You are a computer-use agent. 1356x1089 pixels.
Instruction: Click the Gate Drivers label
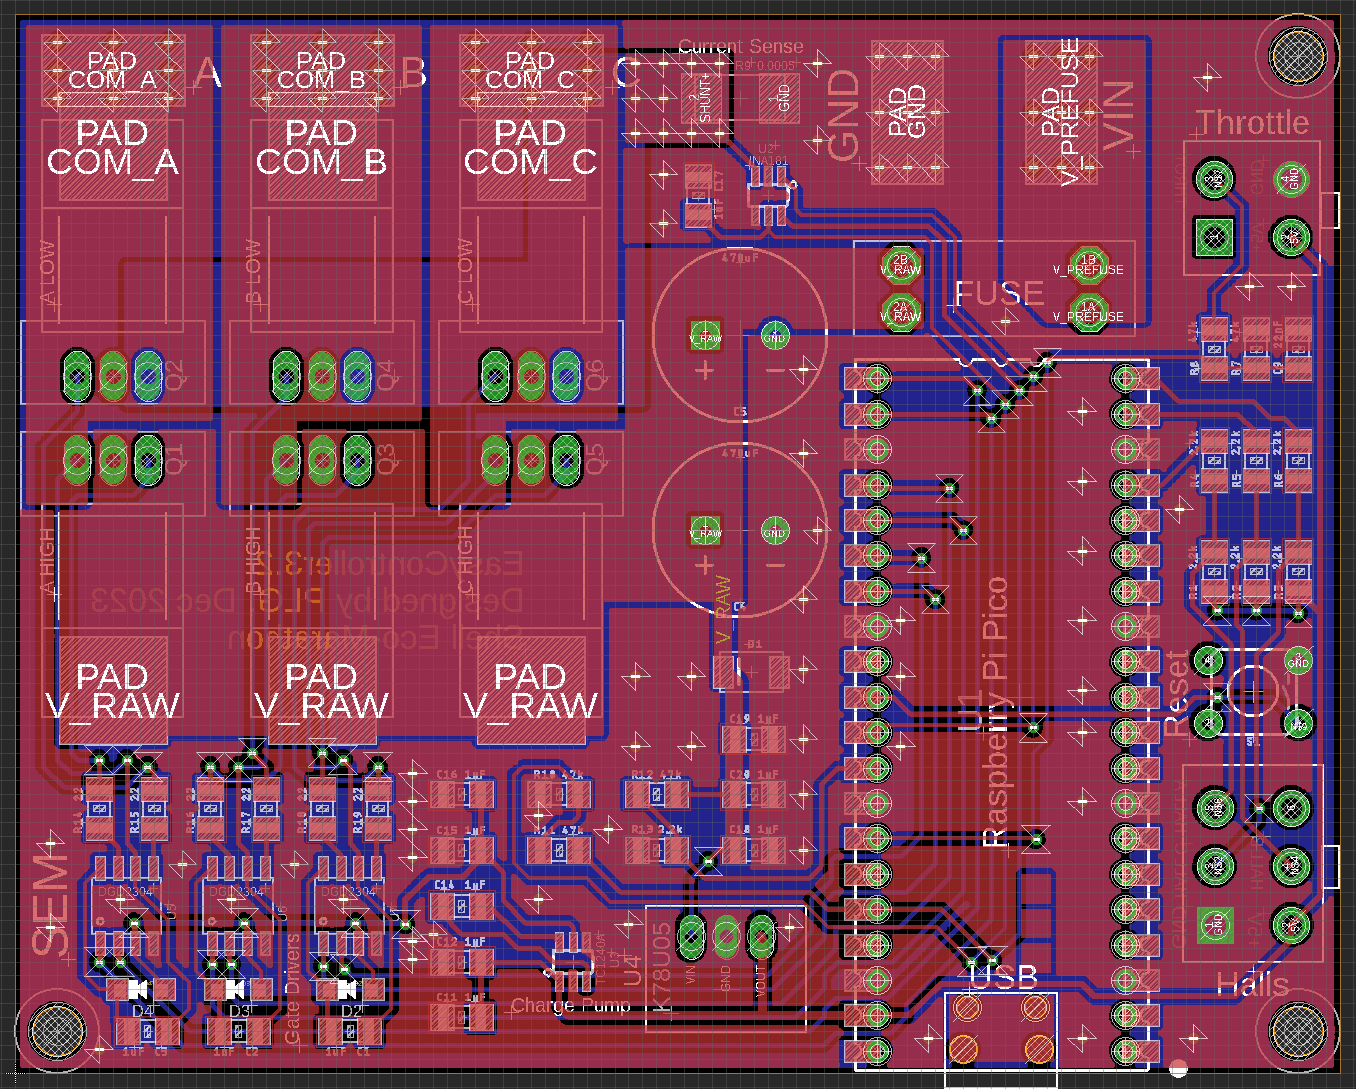pyautogui.click(x=292, y=990)
